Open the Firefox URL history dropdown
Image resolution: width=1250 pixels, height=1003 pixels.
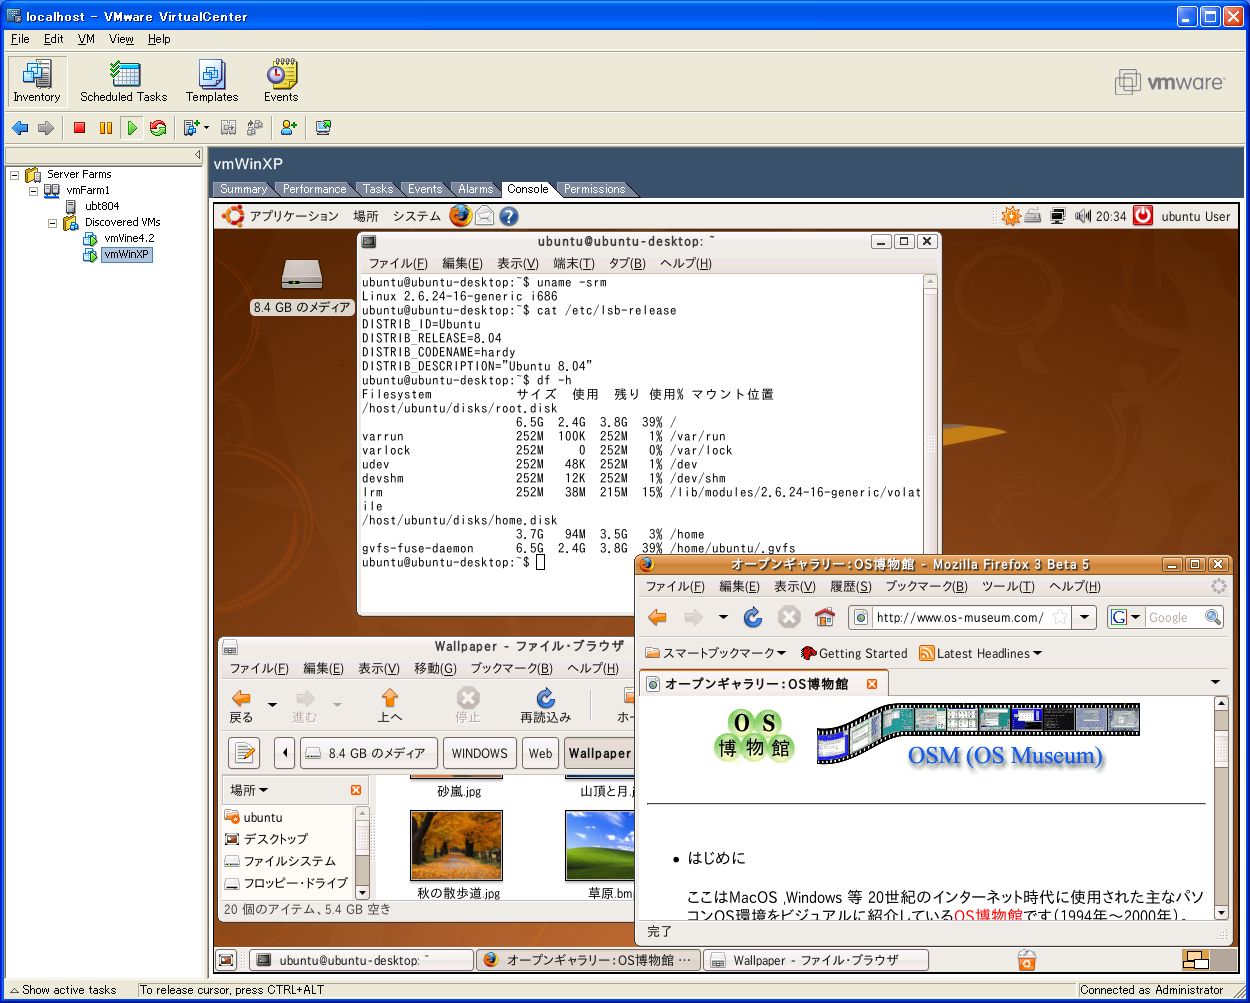(x=1084, y=617)
